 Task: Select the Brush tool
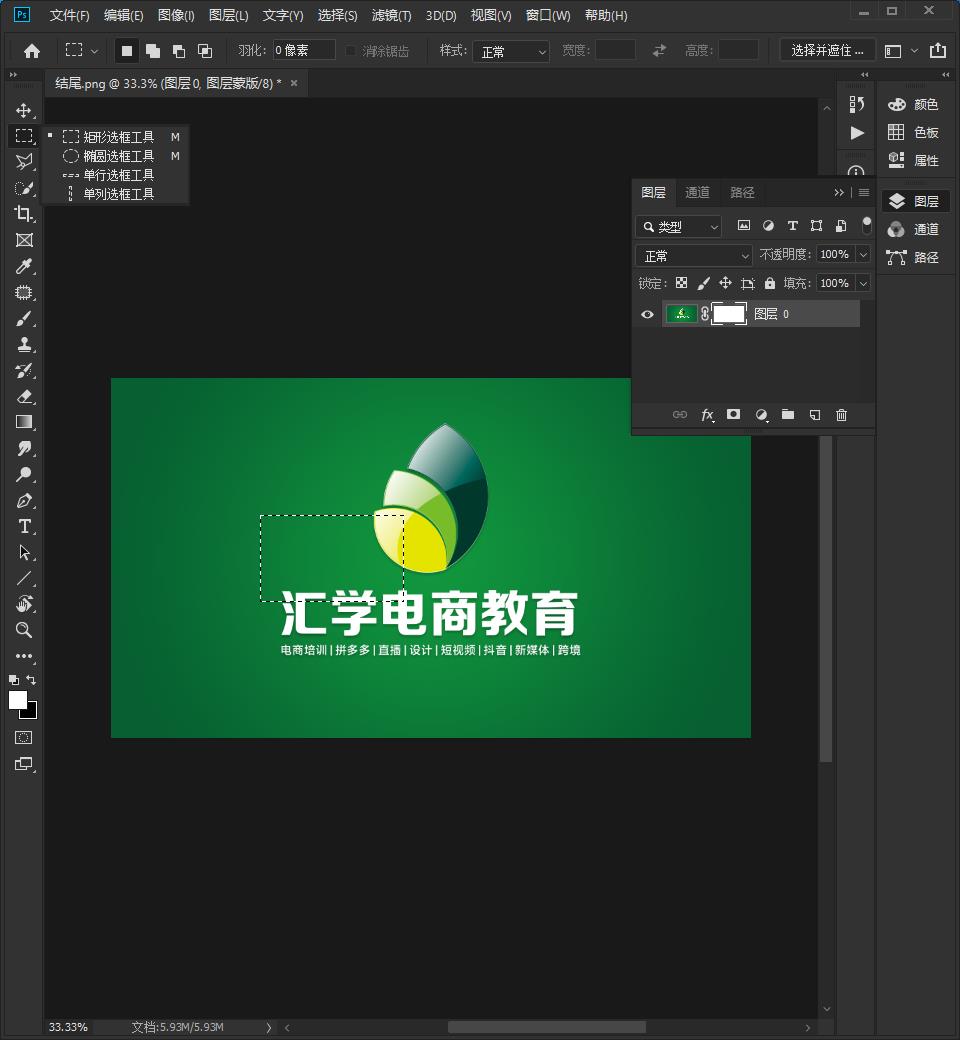(x=24, y=318)
